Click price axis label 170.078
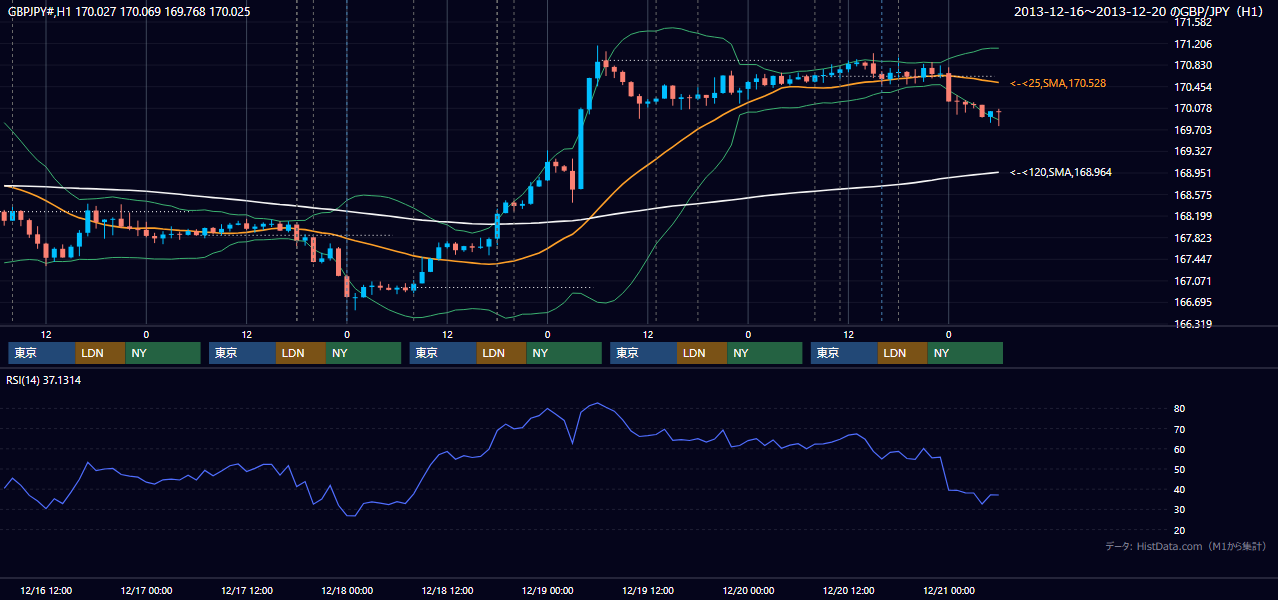The height and width of the screenshot is (600, 1278). tap(1193, 108)
